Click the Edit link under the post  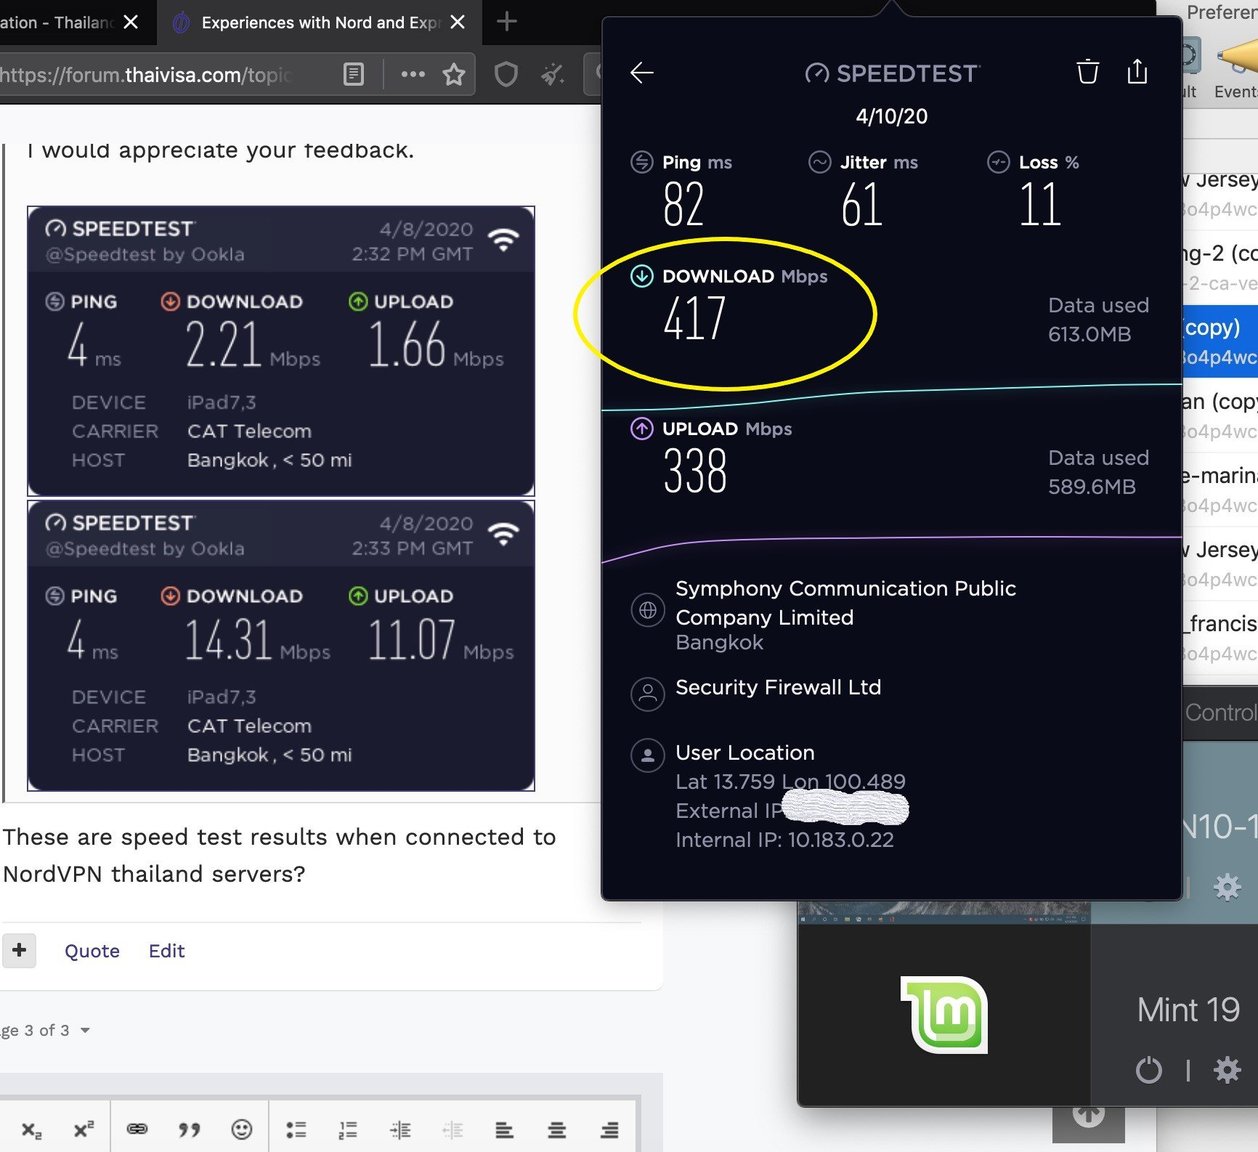tap(166, 951)
